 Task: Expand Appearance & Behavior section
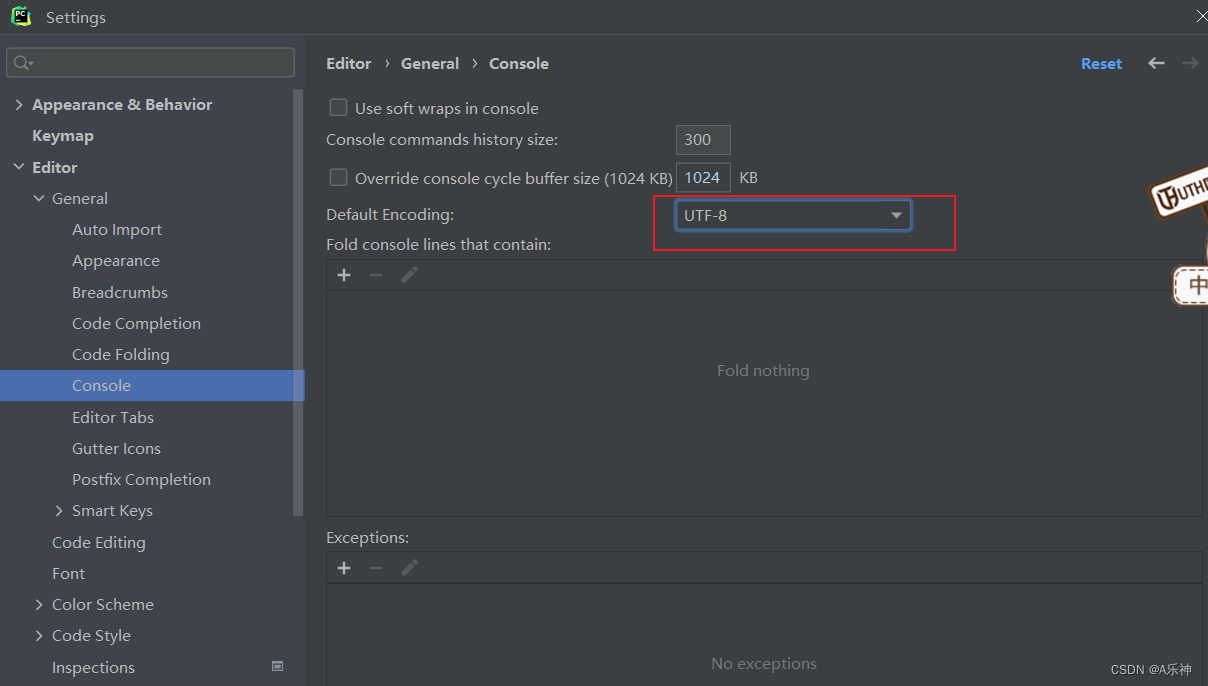pos(19,105)
